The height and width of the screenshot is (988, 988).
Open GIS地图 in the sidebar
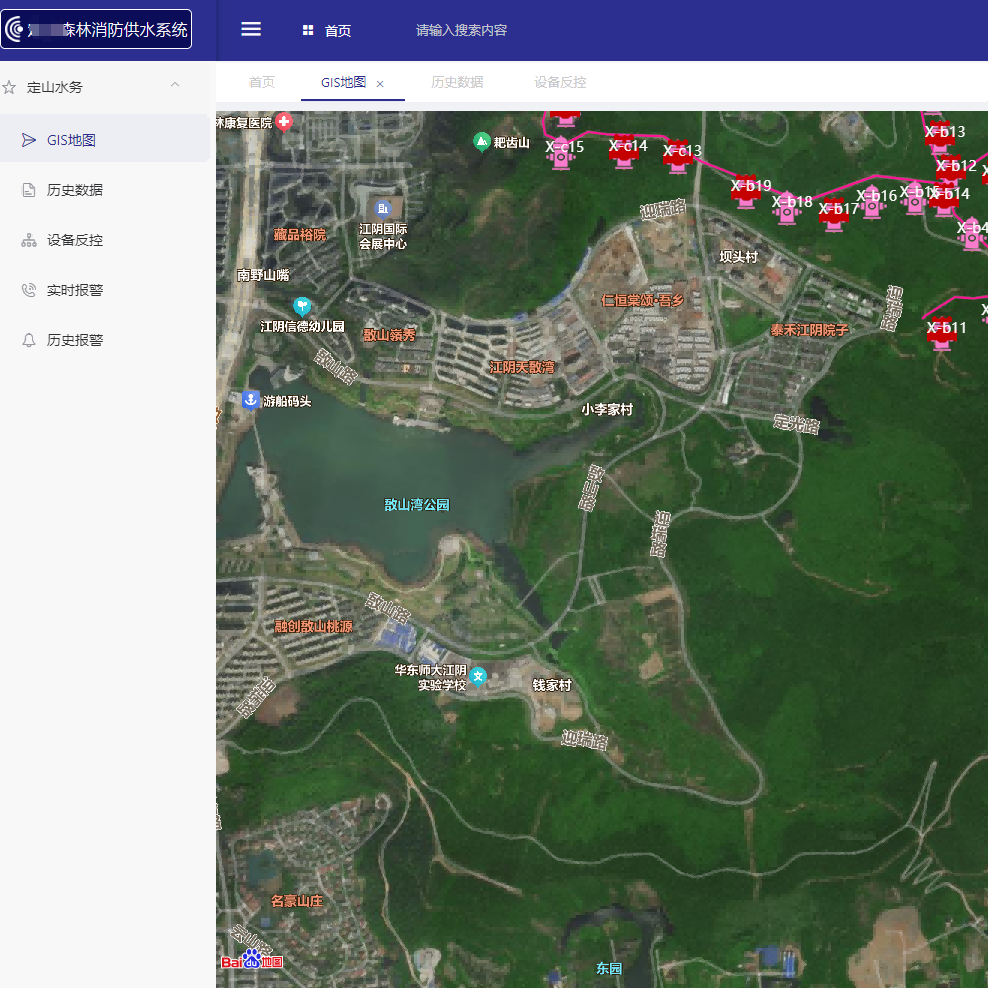click(x=72, y=140)
